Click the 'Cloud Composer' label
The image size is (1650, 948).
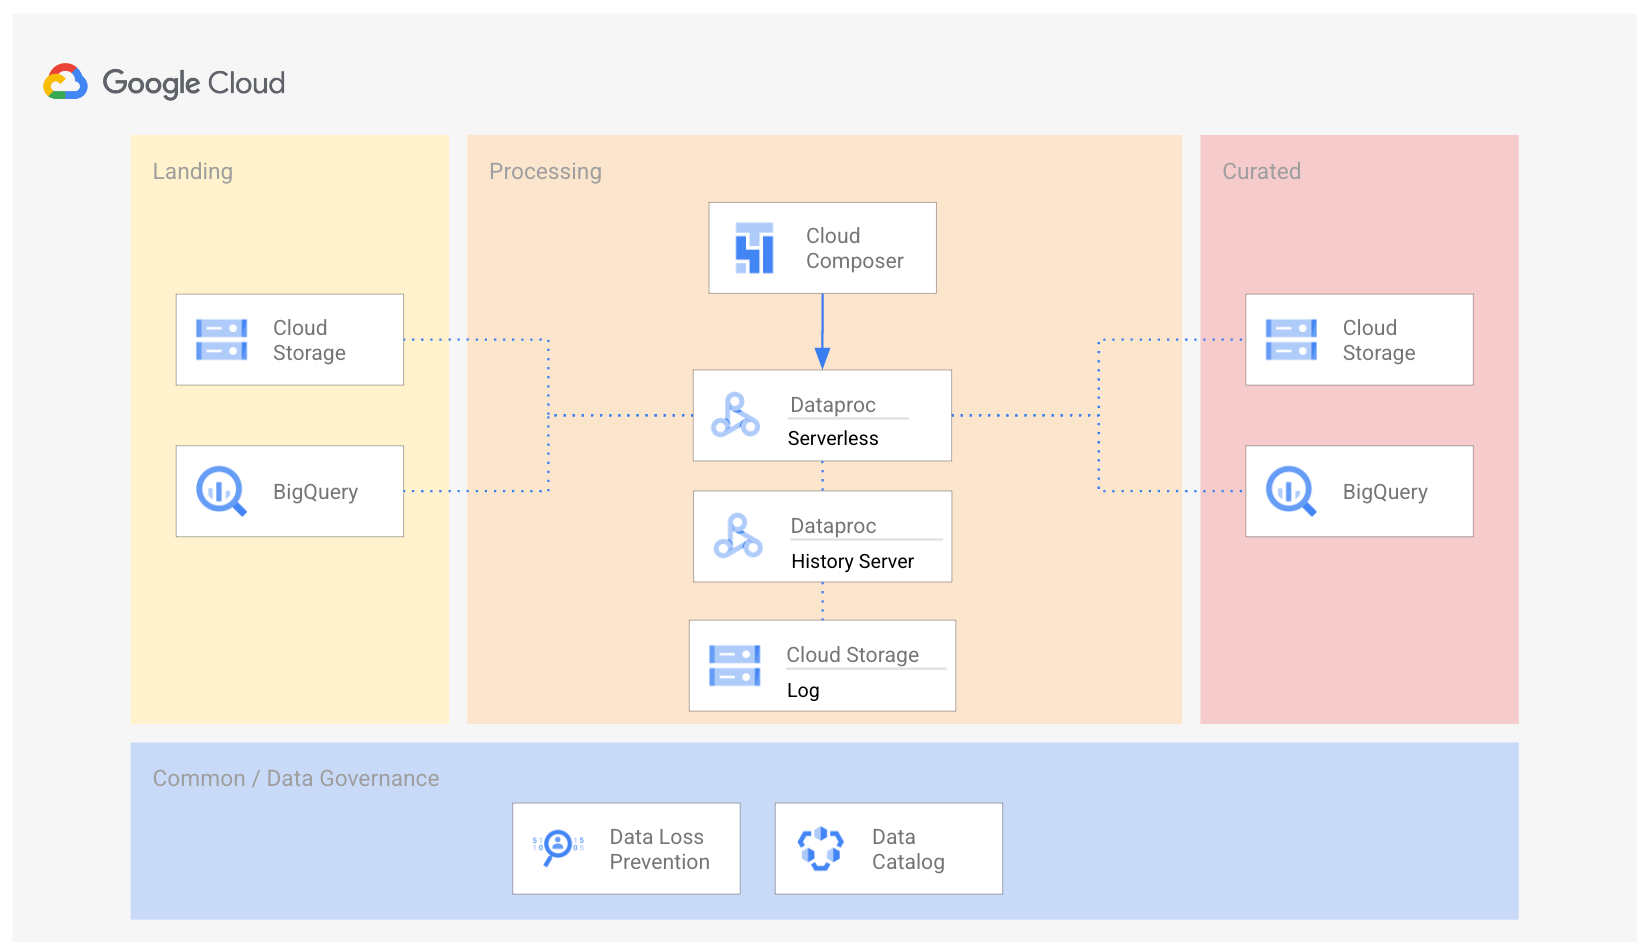pyautogui.click(x=855, y=248)
